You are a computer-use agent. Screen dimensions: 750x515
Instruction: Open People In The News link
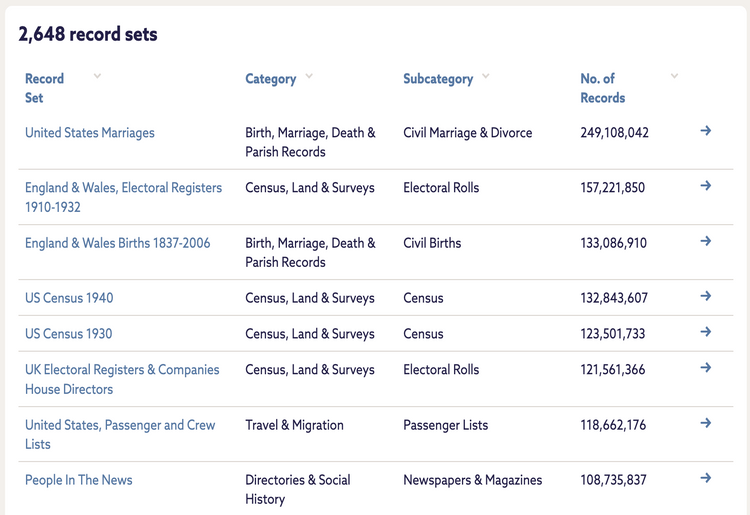click(79, 480)
